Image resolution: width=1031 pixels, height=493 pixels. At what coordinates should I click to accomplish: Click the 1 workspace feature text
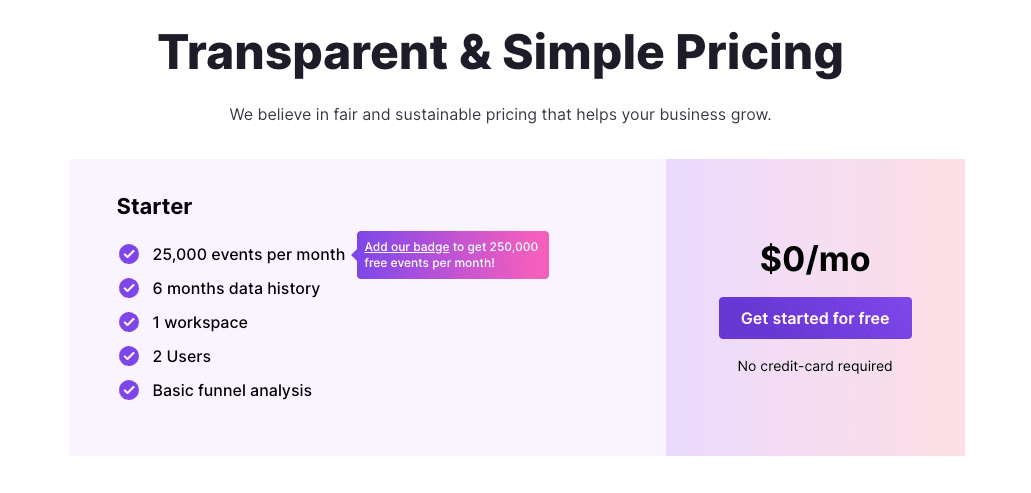pyautogui.click(x=200, y=323)
